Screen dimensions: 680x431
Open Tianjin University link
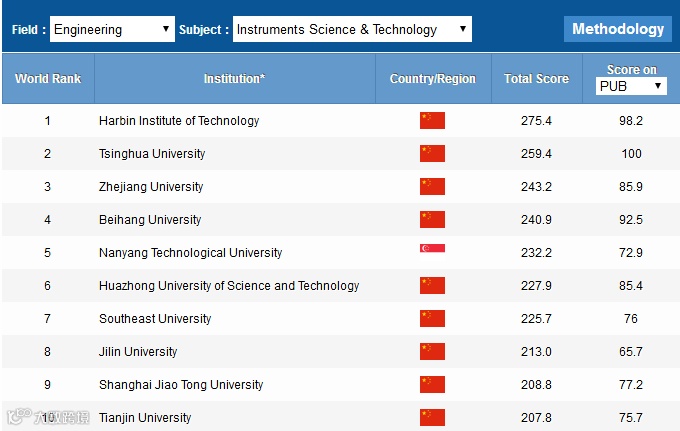[145, 418]
